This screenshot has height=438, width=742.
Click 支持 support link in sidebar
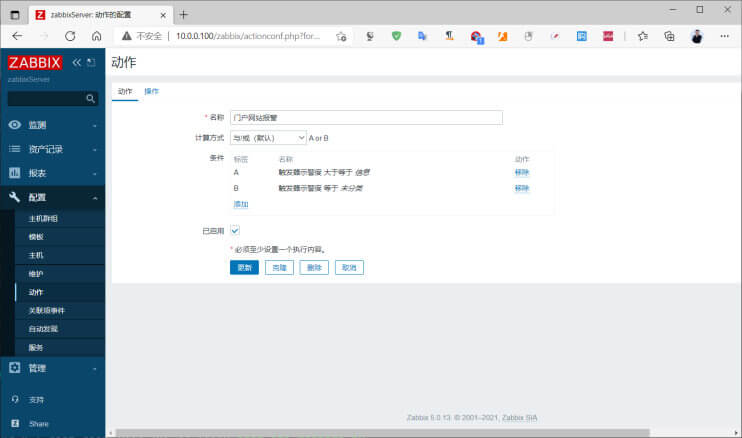pos(36,400)
